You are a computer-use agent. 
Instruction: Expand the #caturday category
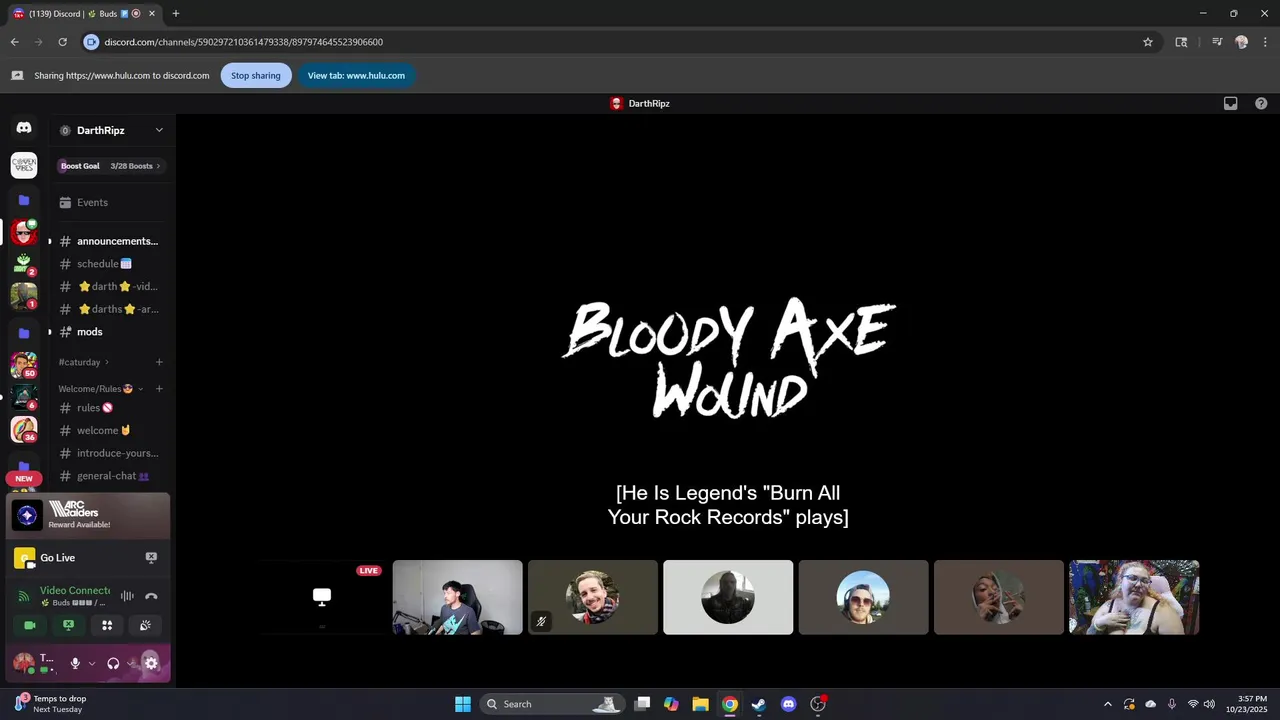84,362
